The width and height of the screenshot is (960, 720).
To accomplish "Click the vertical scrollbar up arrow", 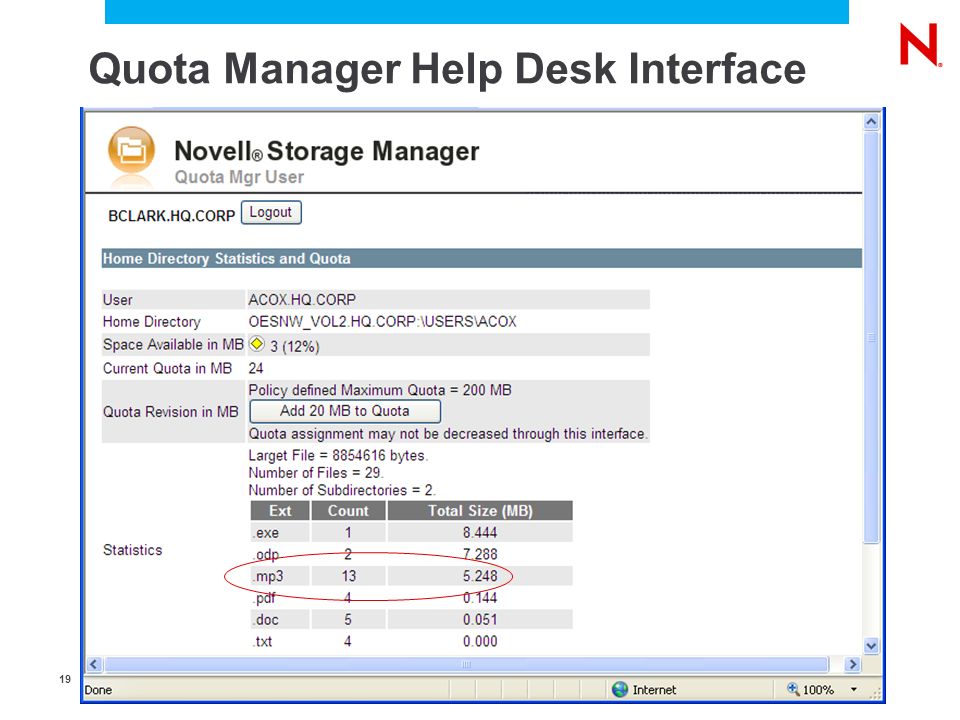I will click(871, 121).
